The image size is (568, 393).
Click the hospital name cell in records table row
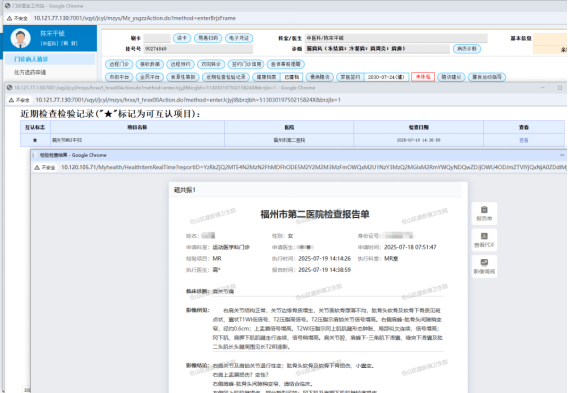289,140
